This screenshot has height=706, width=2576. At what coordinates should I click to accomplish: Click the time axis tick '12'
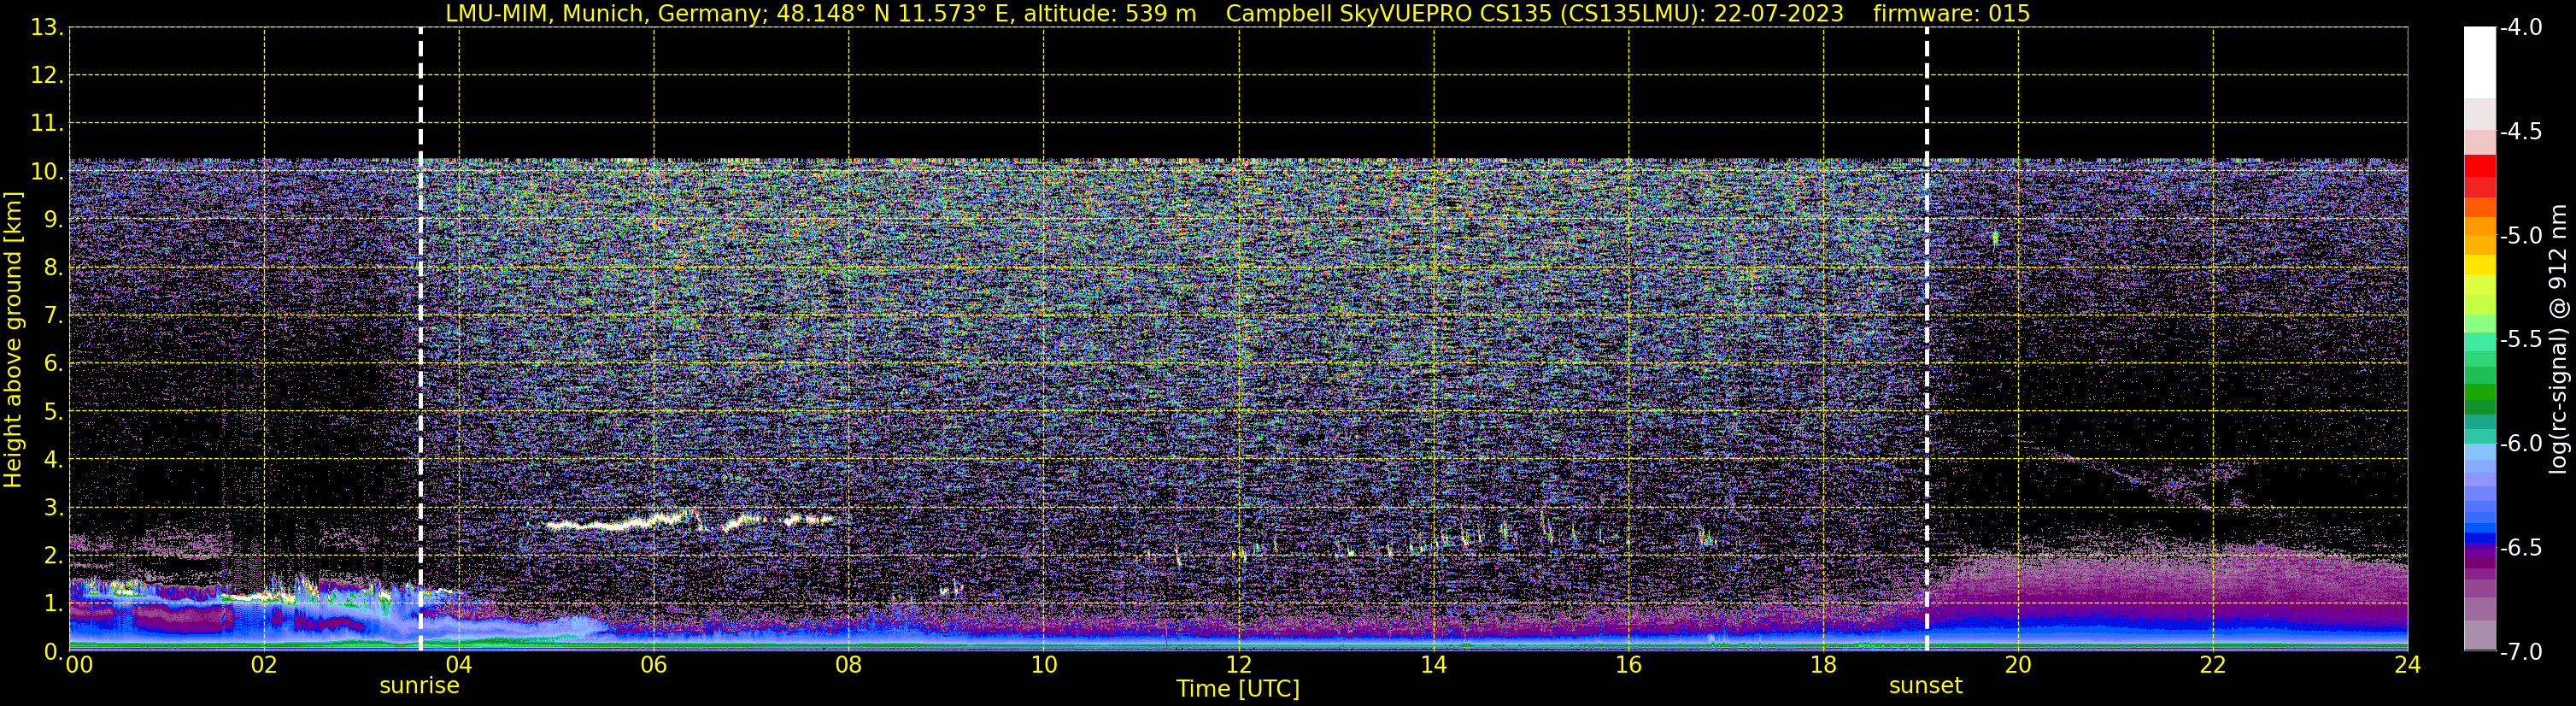click(1239, 665)
